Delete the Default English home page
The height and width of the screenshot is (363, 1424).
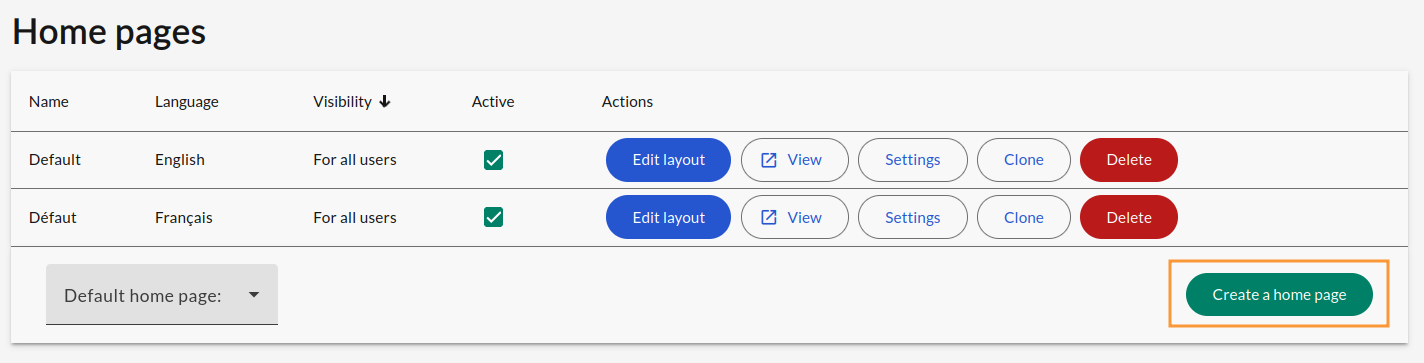pos(1129,160)
